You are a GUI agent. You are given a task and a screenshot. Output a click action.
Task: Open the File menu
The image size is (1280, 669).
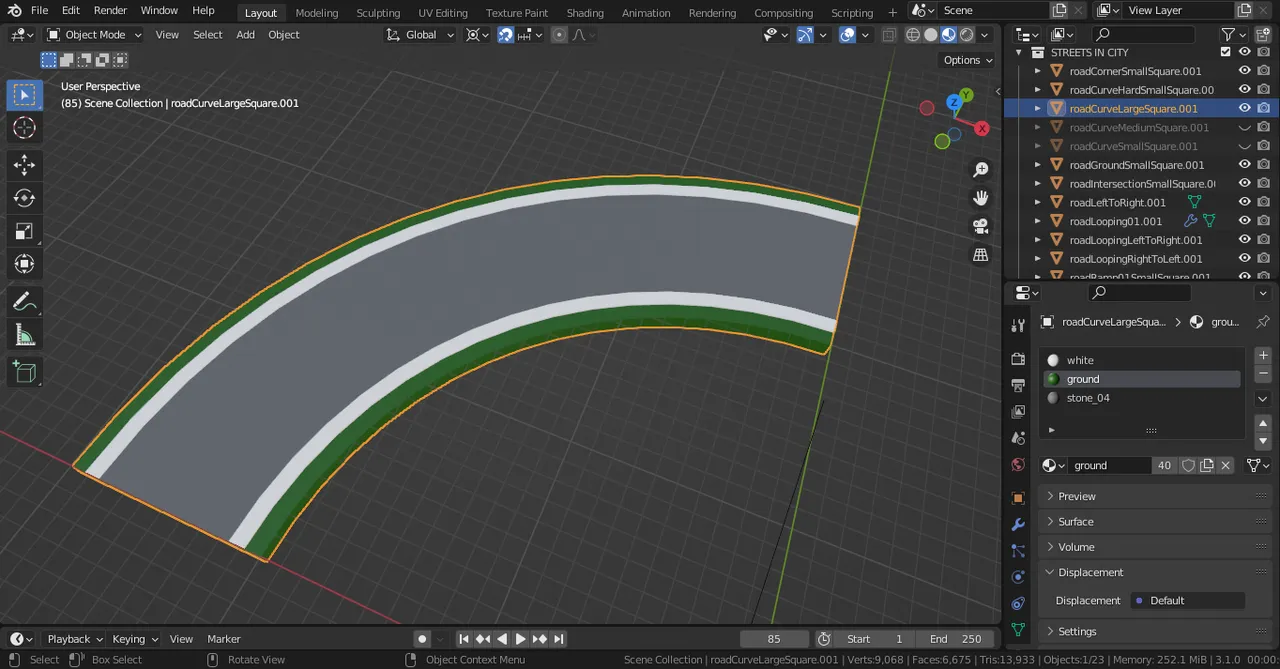click(x=39, y=11)
